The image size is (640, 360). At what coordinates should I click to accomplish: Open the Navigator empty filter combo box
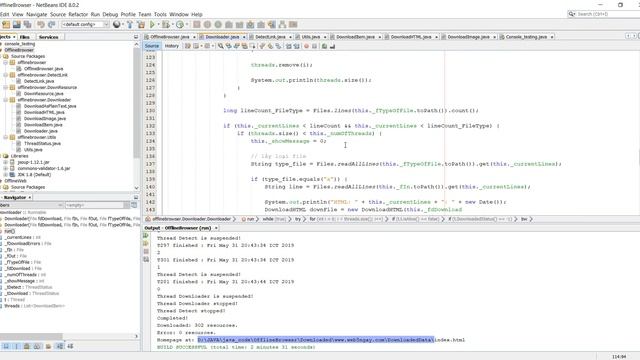(97, 205)
